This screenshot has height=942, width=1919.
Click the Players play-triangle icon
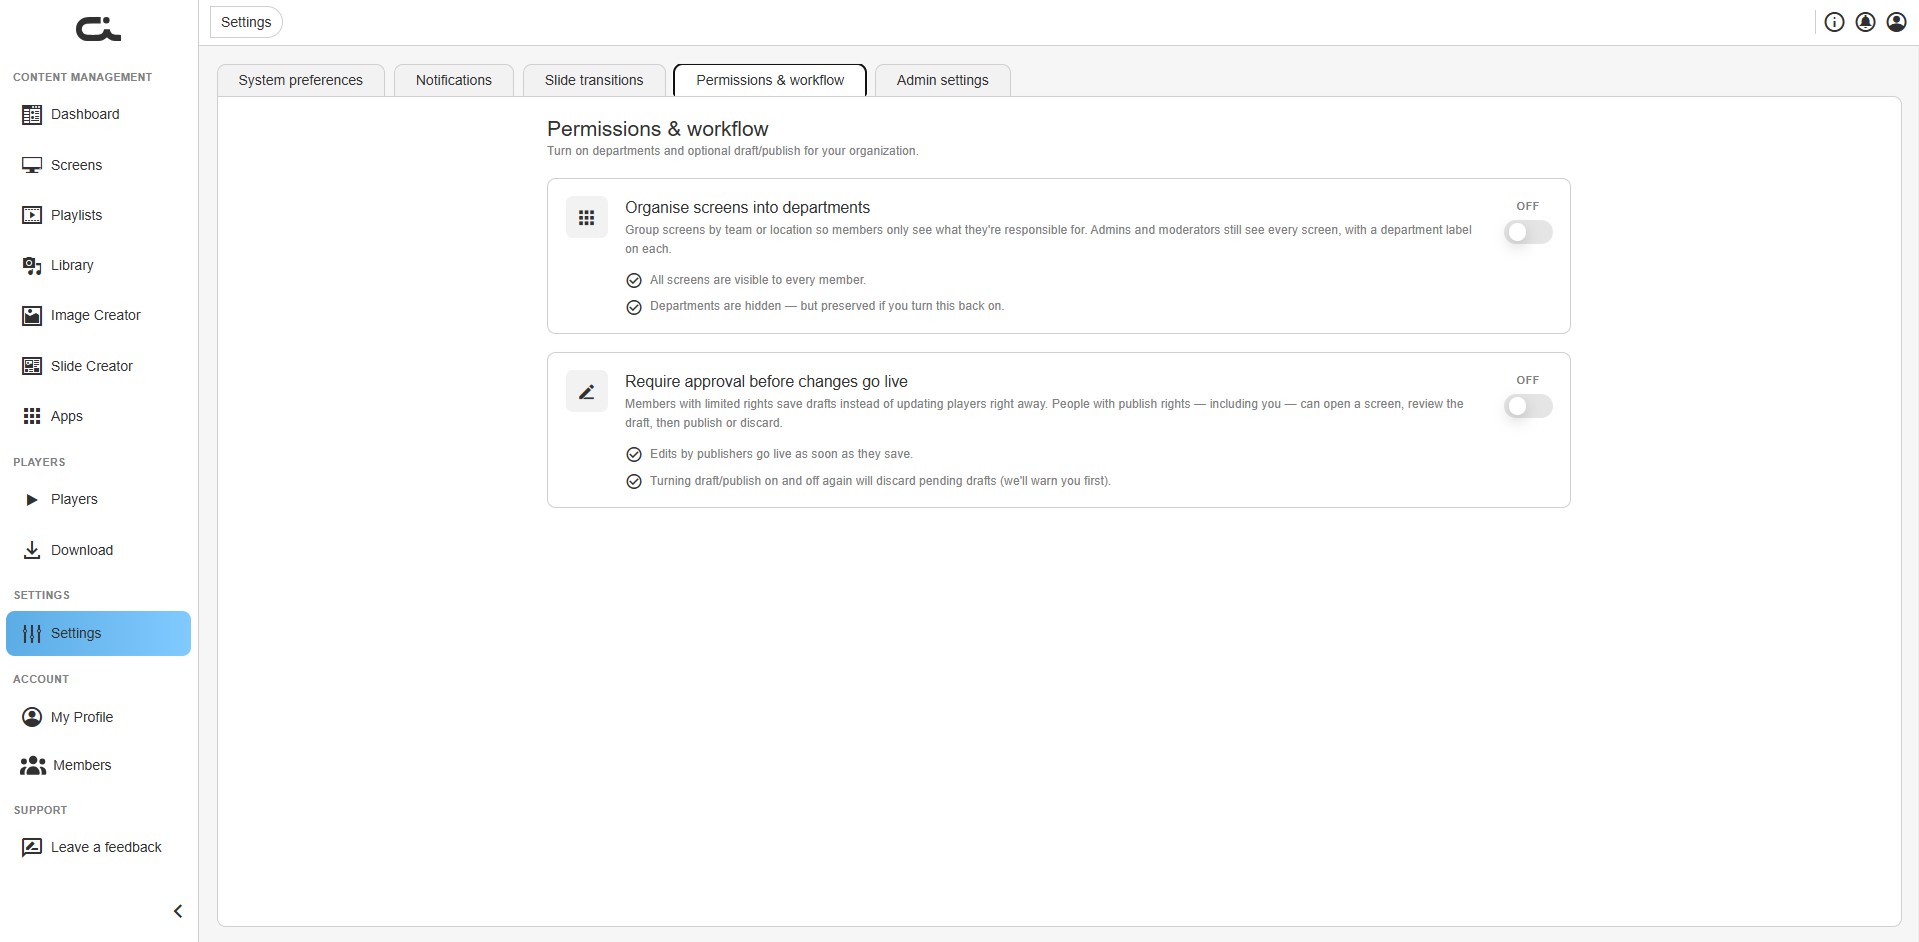coord(32,499)
